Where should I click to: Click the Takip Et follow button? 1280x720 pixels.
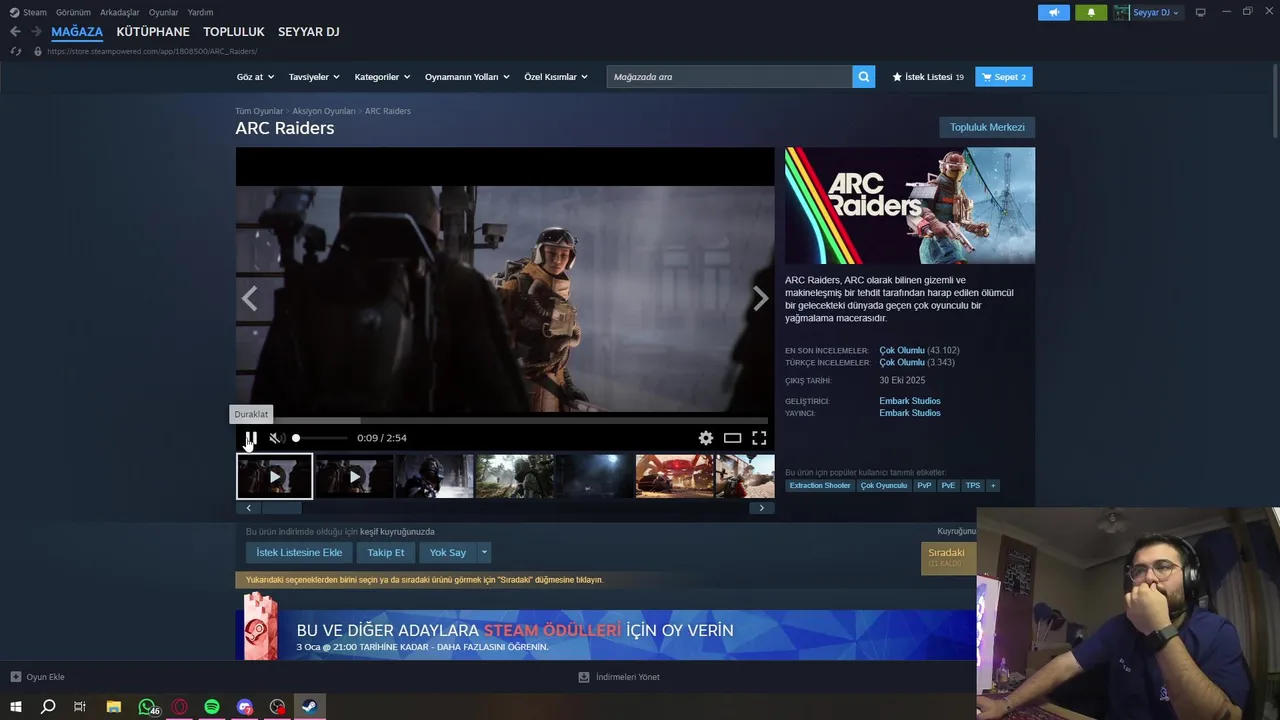point(386,552)
